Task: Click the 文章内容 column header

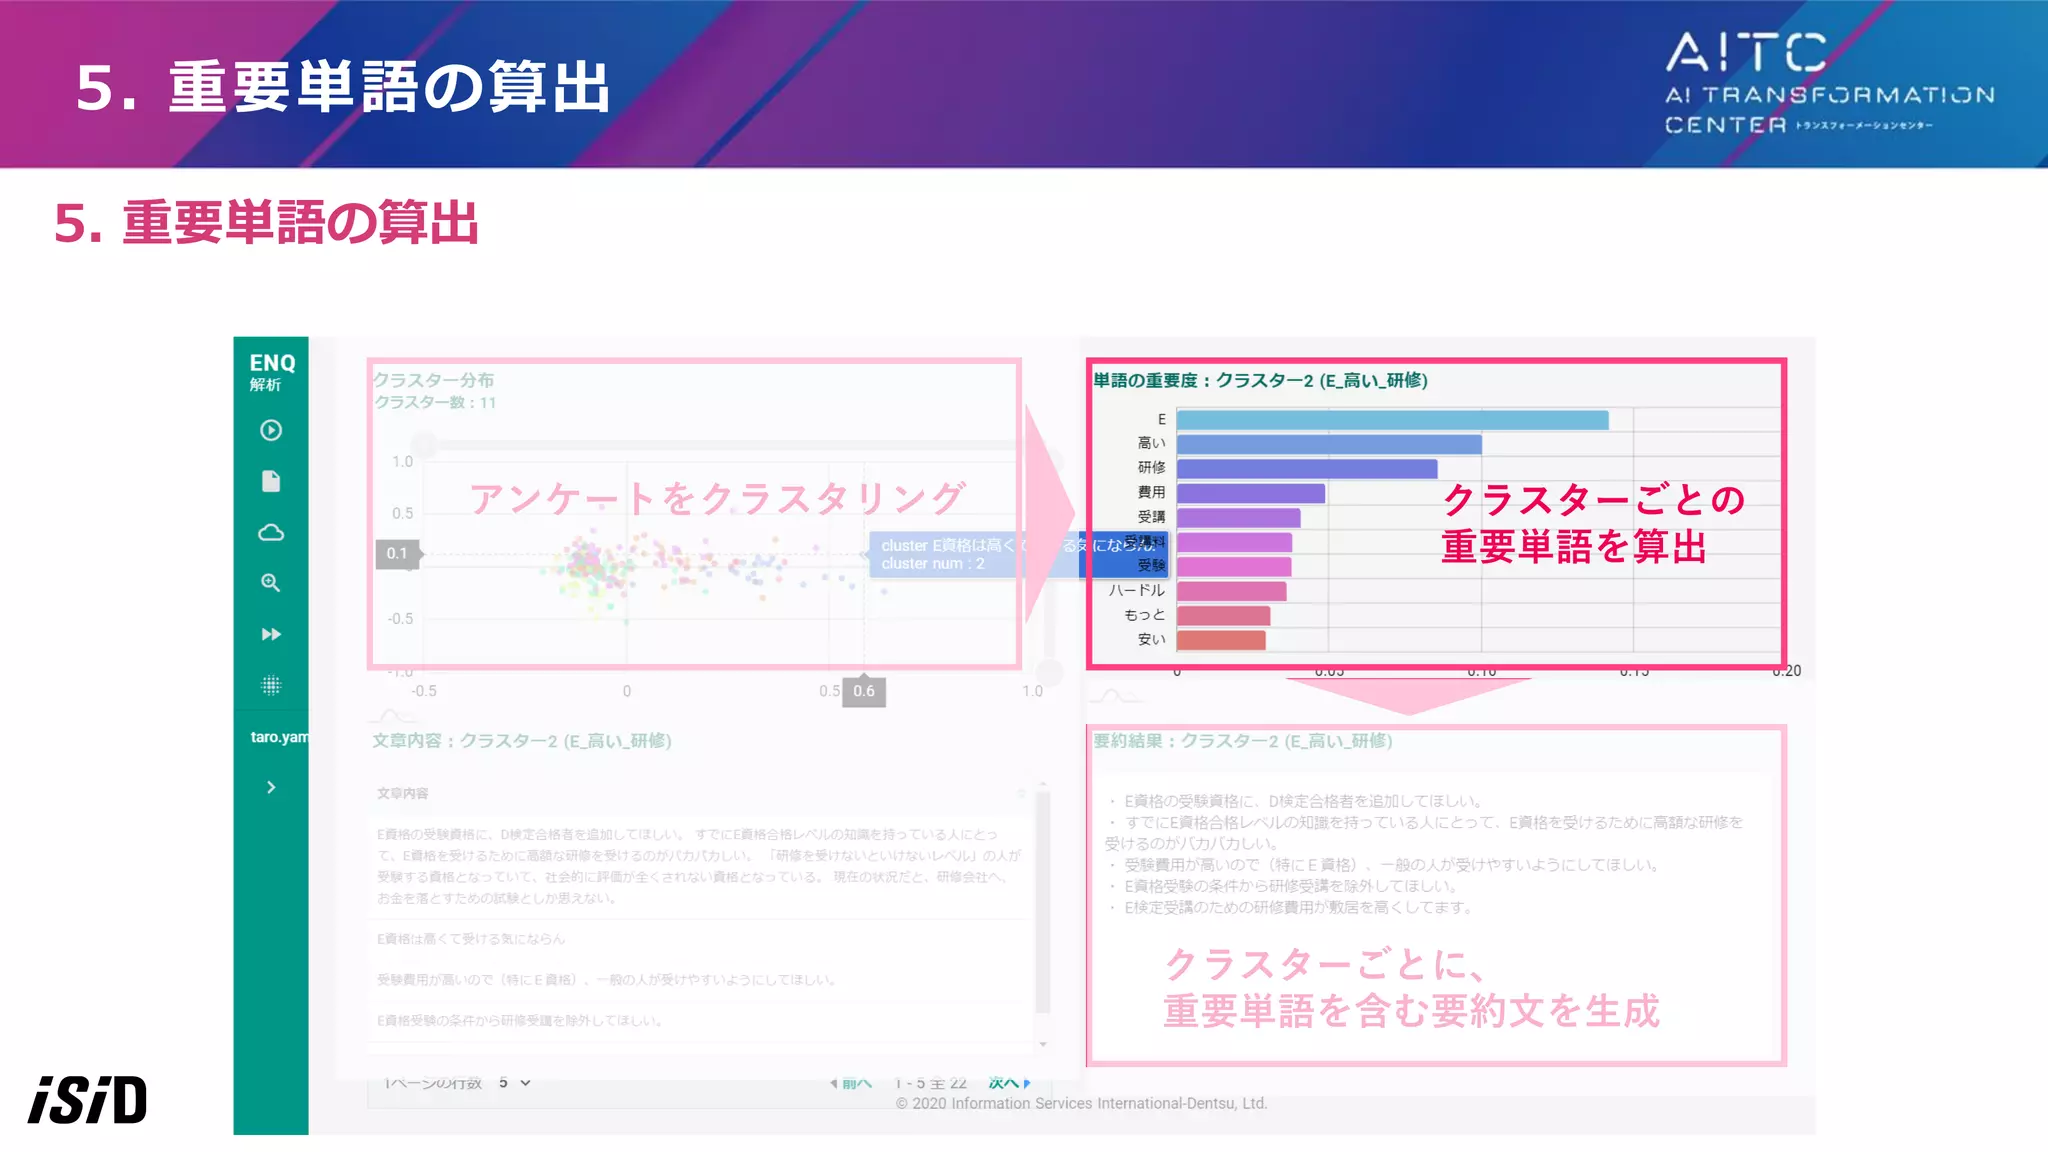Action: (x=403, y=793)
